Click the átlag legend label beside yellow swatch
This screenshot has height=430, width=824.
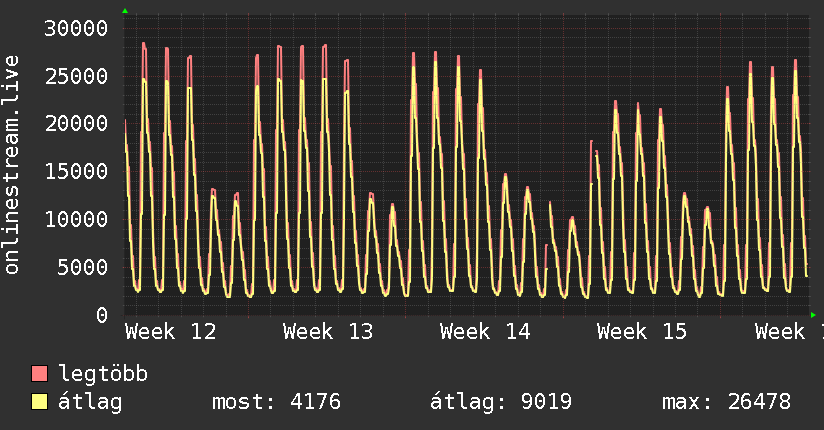pyautogui.click(x=90, y=402)
